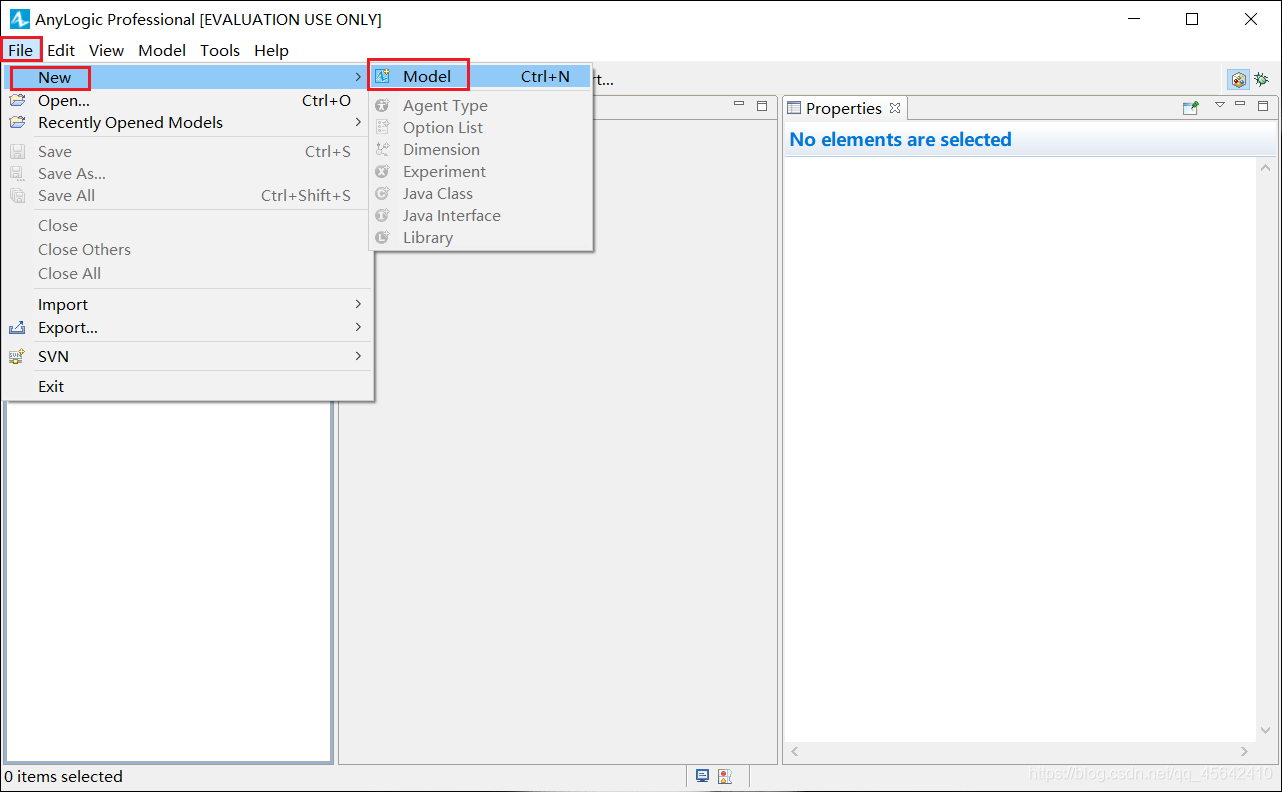The width and height of the screenshot is (1282, 792).
Task: Click the SVN icon in File menu
Action: coord(17,356)
